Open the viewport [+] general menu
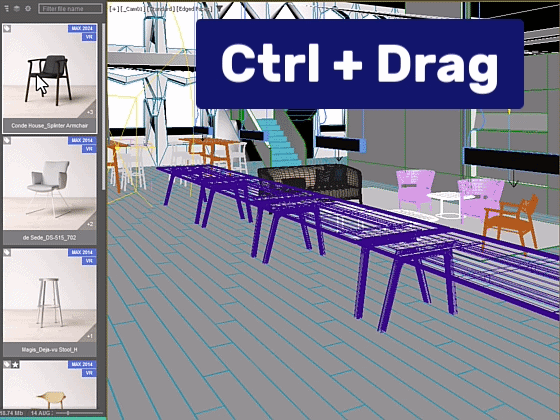The height and width of the screenshot is (420, 560). tap(114, 9)
